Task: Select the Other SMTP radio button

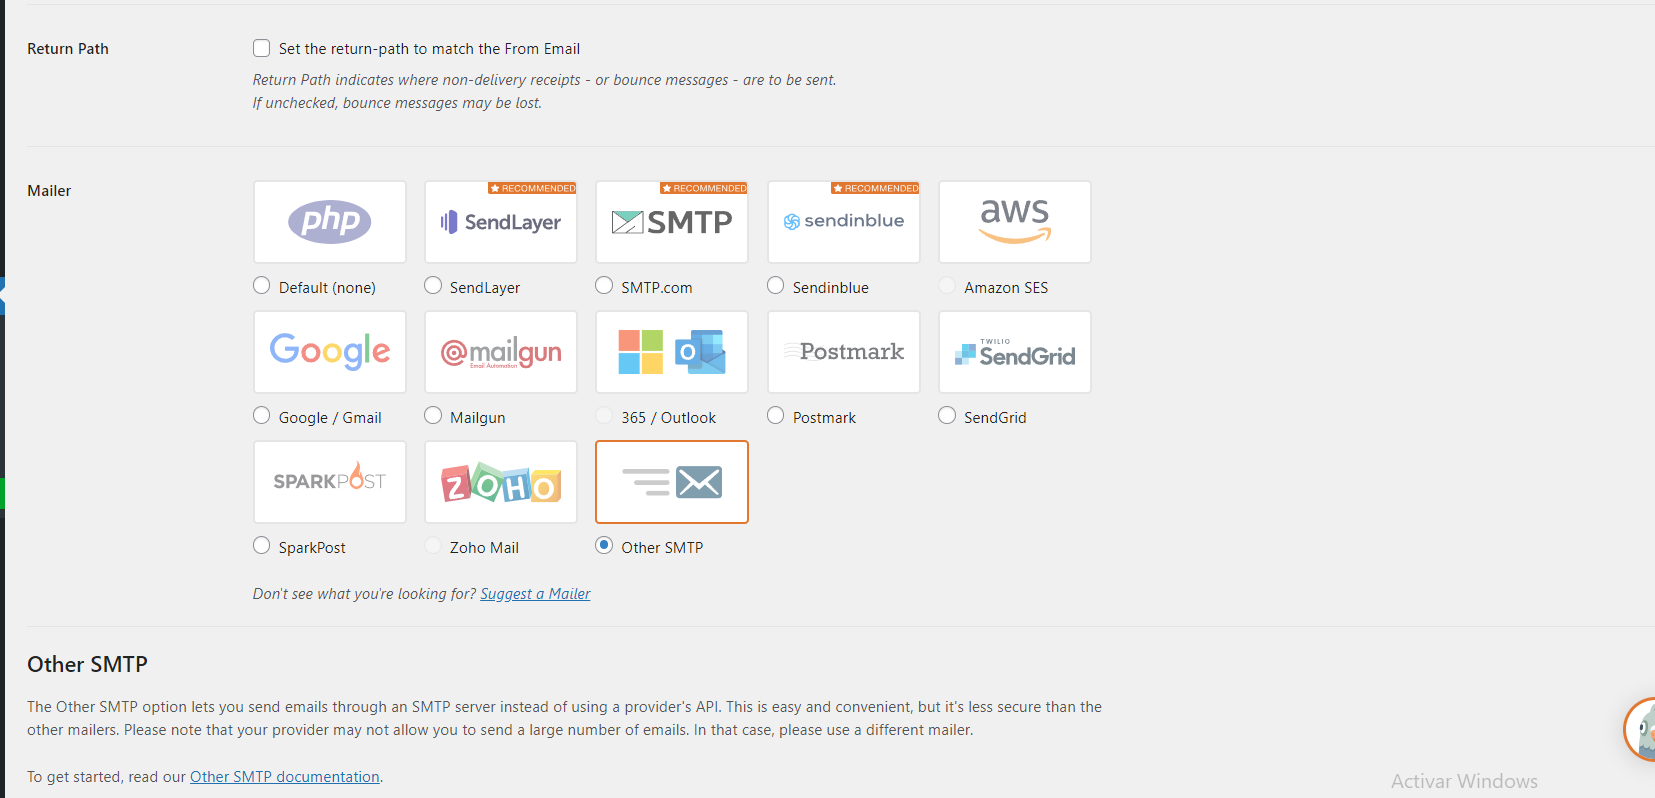Action: (x=604, y=545)
